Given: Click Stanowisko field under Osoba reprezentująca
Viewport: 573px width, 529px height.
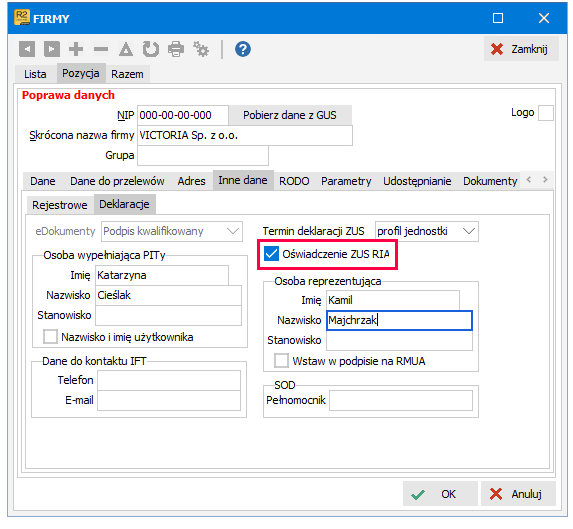Looking at the screenshot, I should click(399, 340).
